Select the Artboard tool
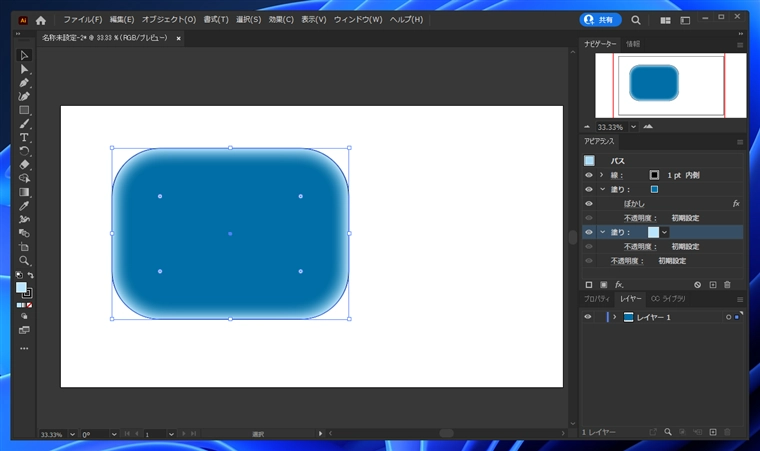 tap(24, 247)
